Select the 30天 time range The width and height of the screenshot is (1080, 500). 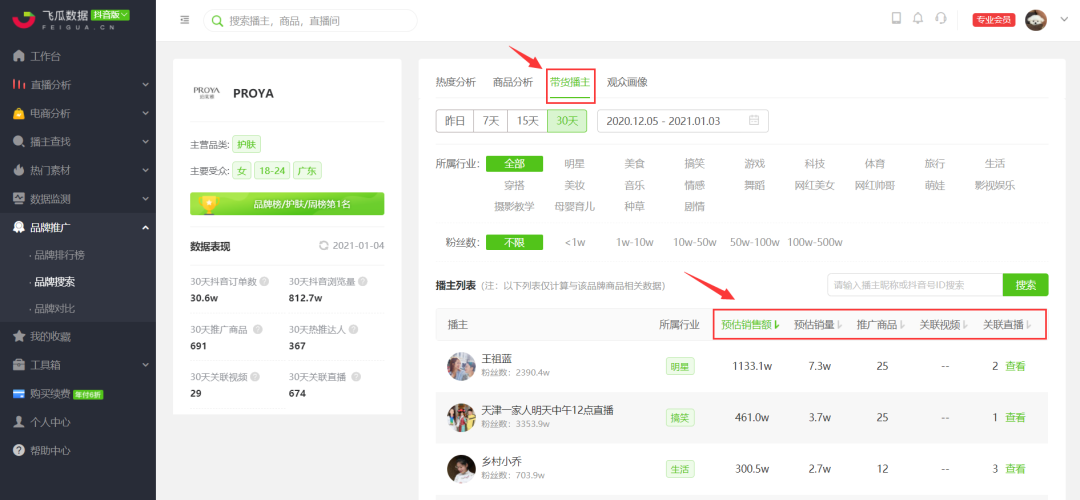(x=567, y=121)
